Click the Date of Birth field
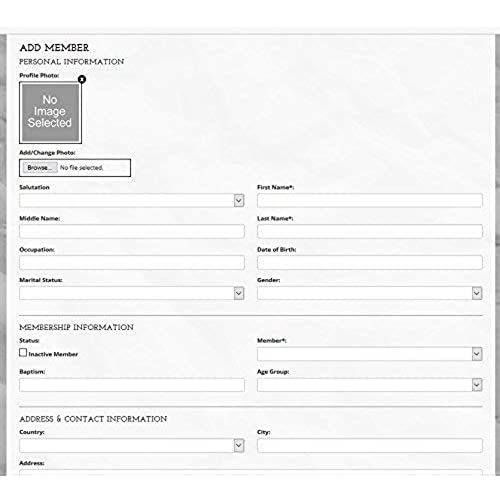The width and height of the screenshot is (500, 500). coord(370,262)
